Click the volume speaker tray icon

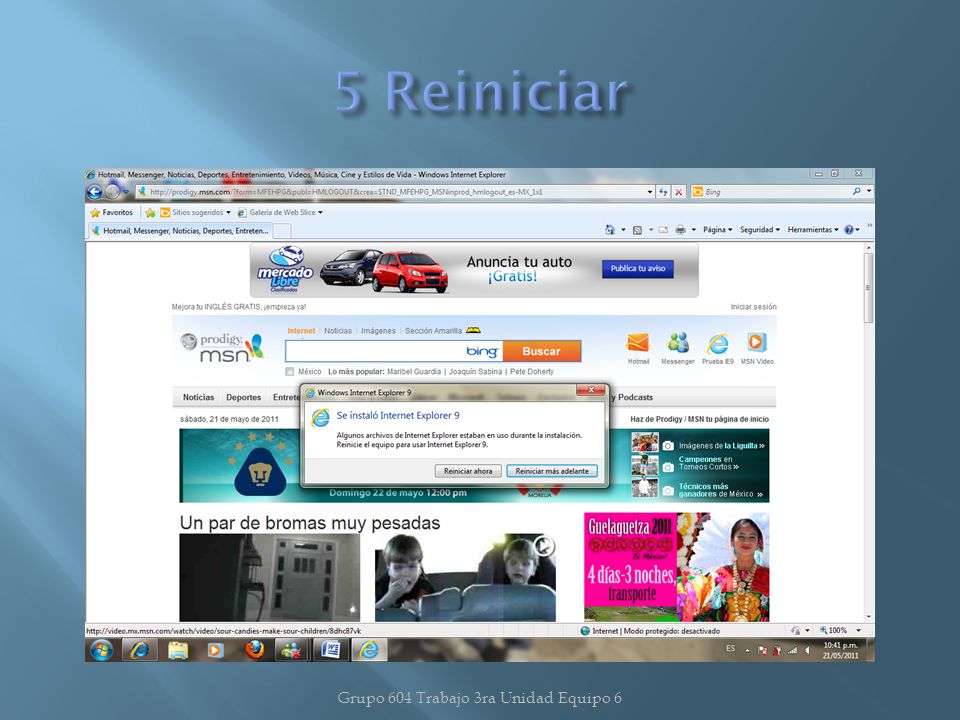pos(807,650)
